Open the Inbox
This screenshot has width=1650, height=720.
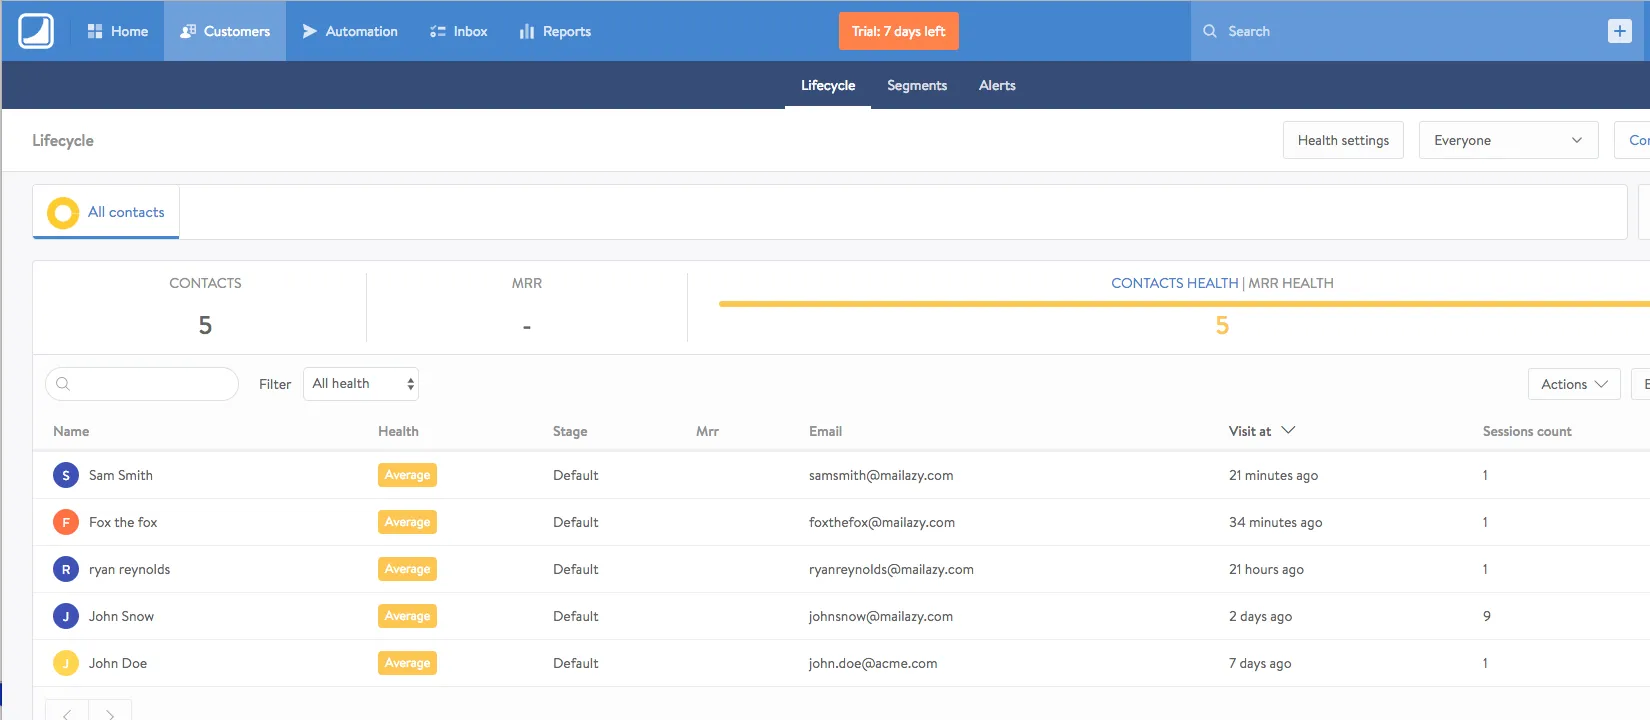pyautogui.click(x=459, y=31)
